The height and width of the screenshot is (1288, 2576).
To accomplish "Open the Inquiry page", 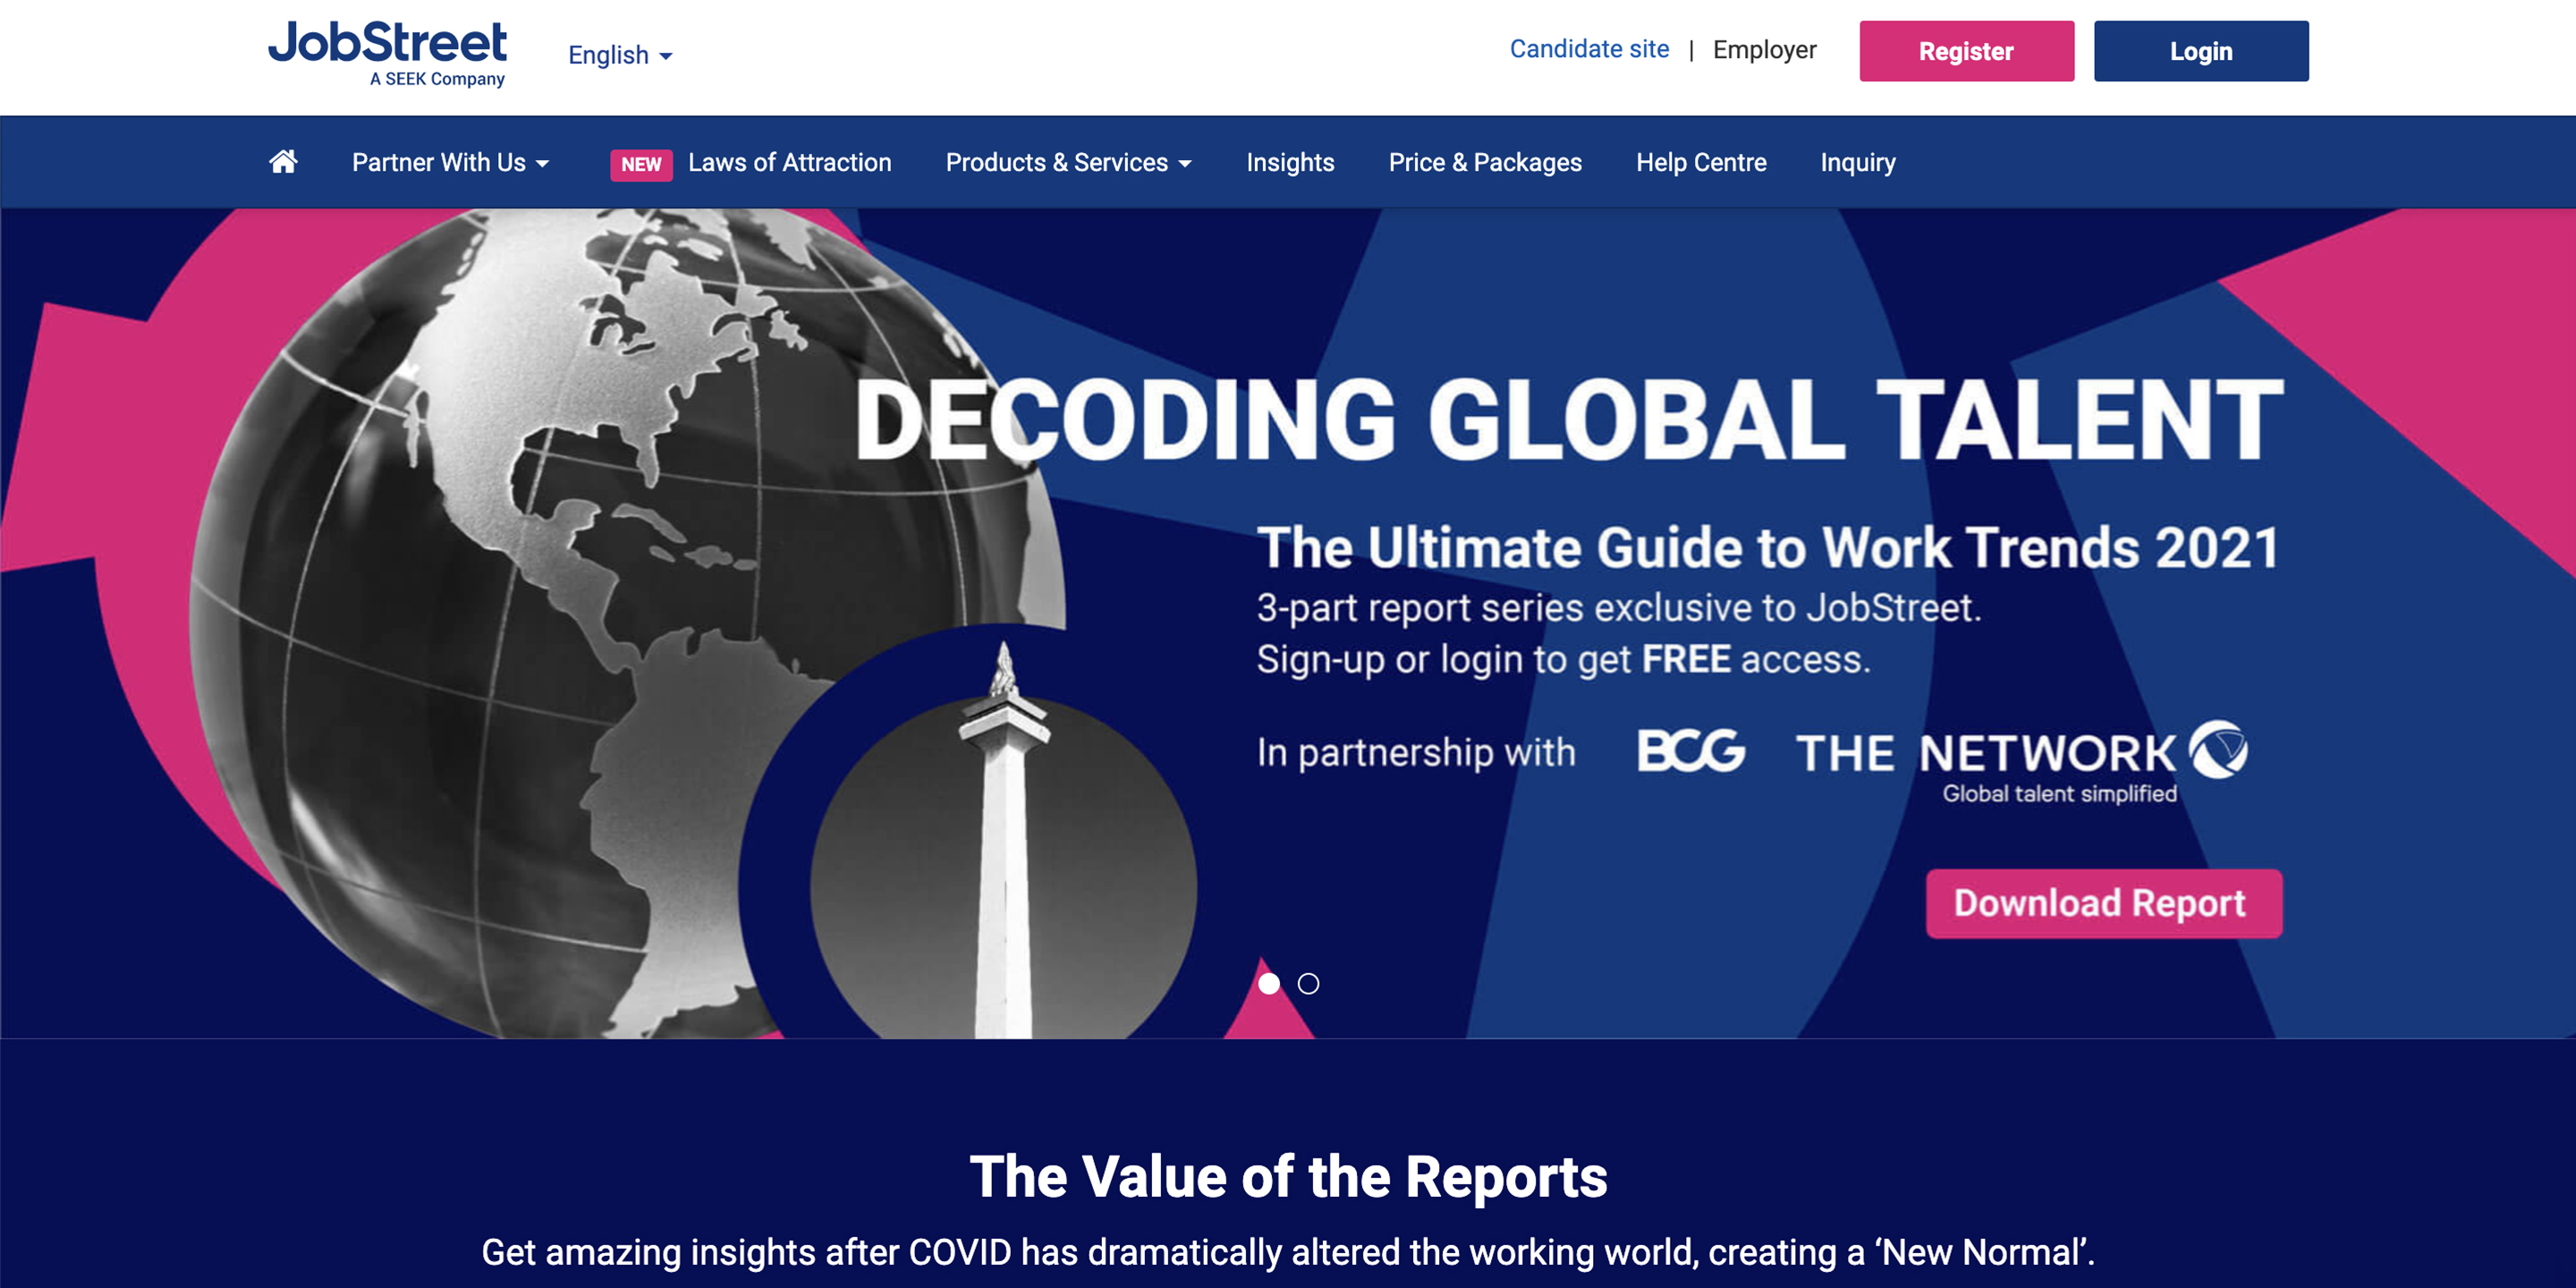I will click(1858, 162).
